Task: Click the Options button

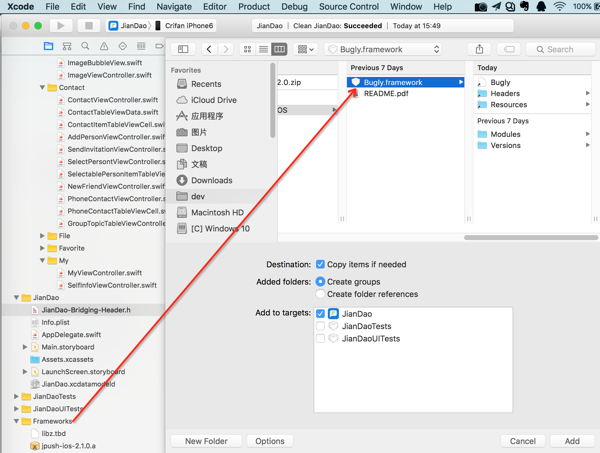Action: 270,441
